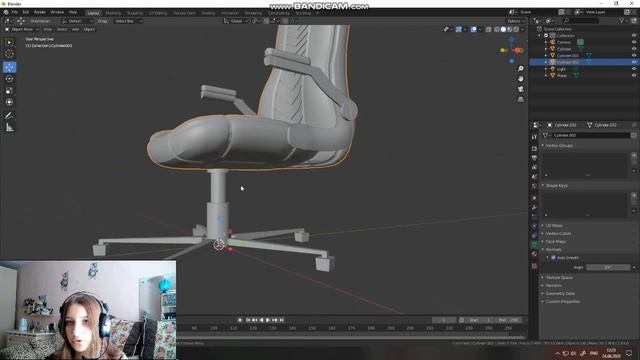Open the Object Mode dropdown
The width and height of the screenshot is (640, 360).
pos(22,29)
